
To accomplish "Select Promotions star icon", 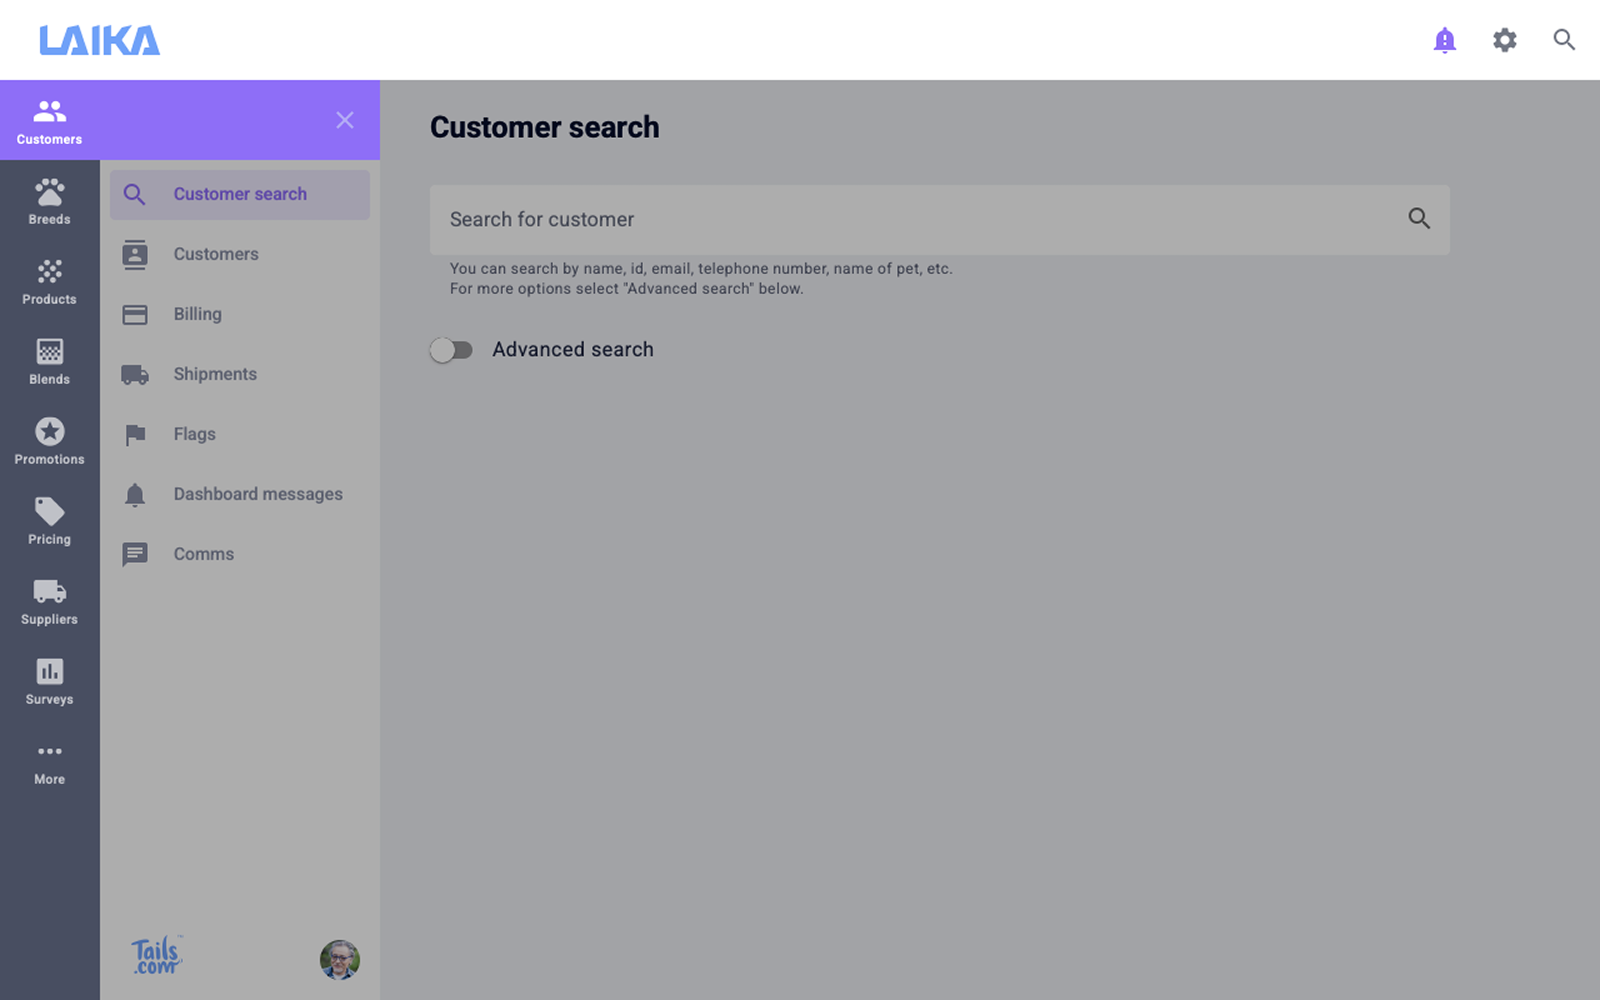I will [x=49, y=441].
